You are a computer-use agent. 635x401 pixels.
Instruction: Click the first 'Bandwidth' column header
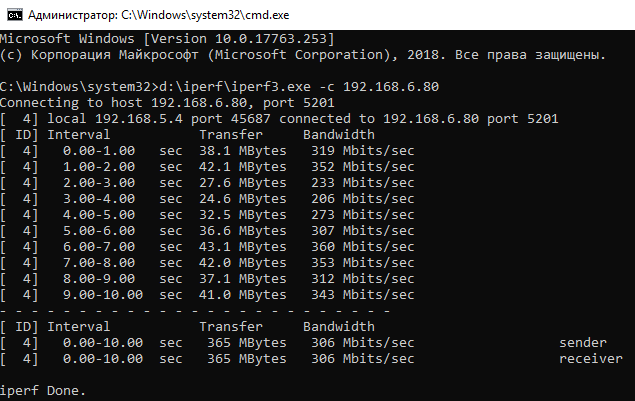tap(338, 134)
